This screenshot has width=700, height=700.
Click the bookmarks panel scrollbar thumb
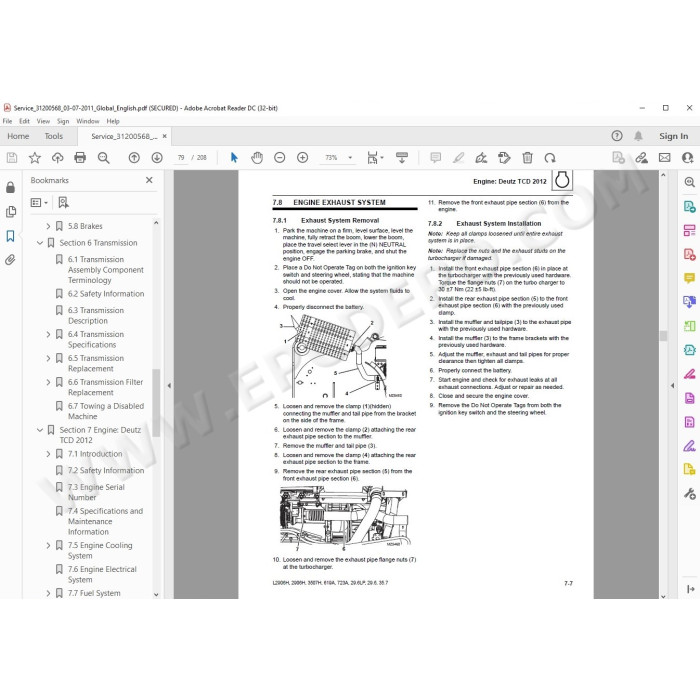tap(156, 403)
